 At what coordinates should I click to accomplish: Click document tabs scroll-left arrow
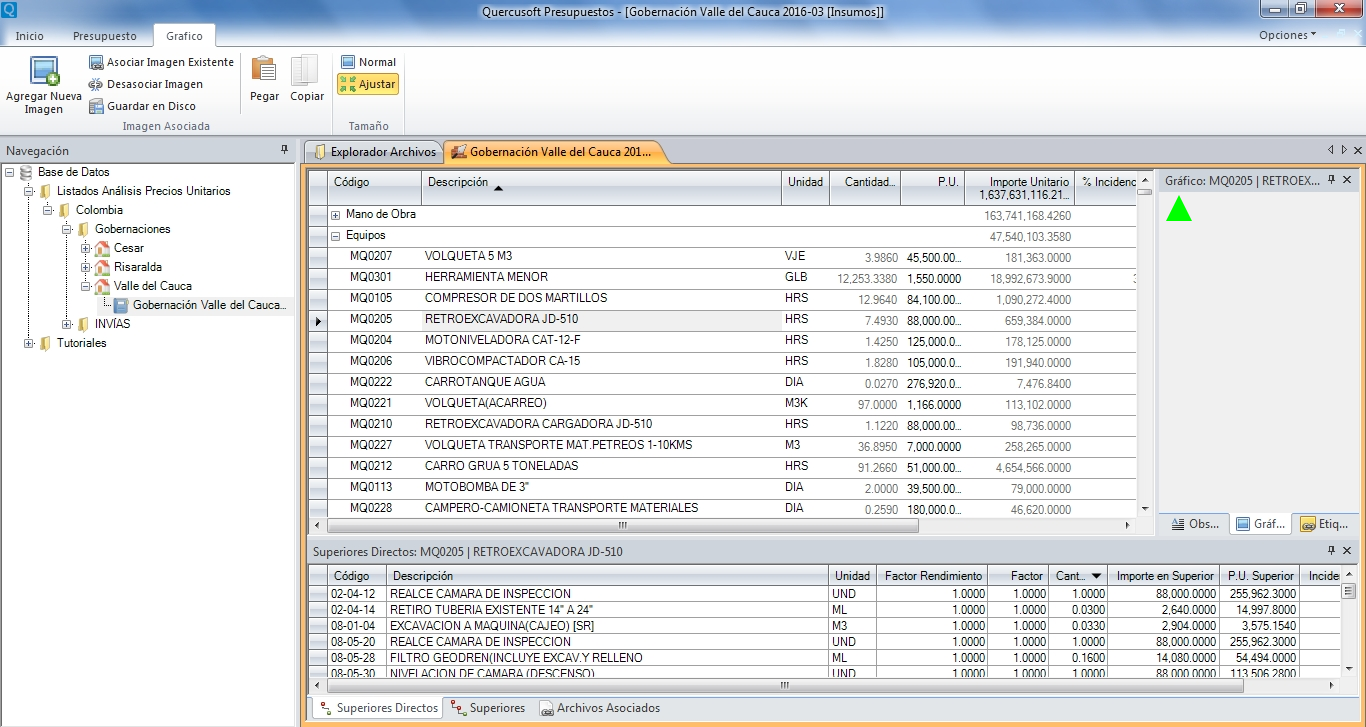[1331, 150]
